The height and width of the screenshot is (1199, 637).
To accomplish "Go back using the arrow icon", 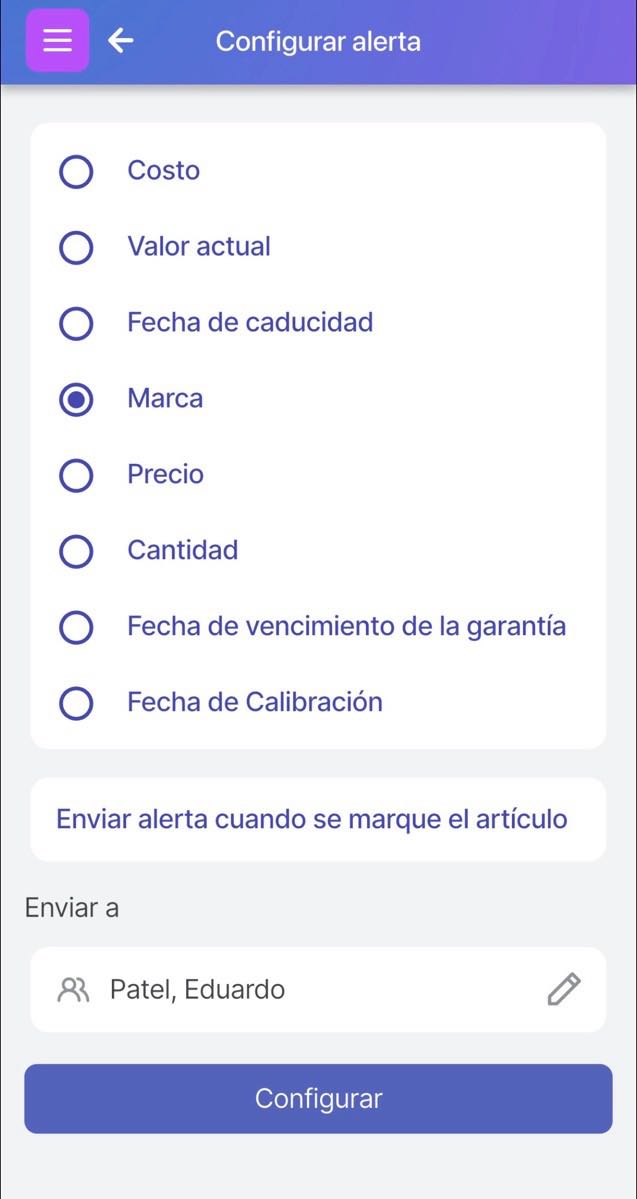I will [120, 40].
